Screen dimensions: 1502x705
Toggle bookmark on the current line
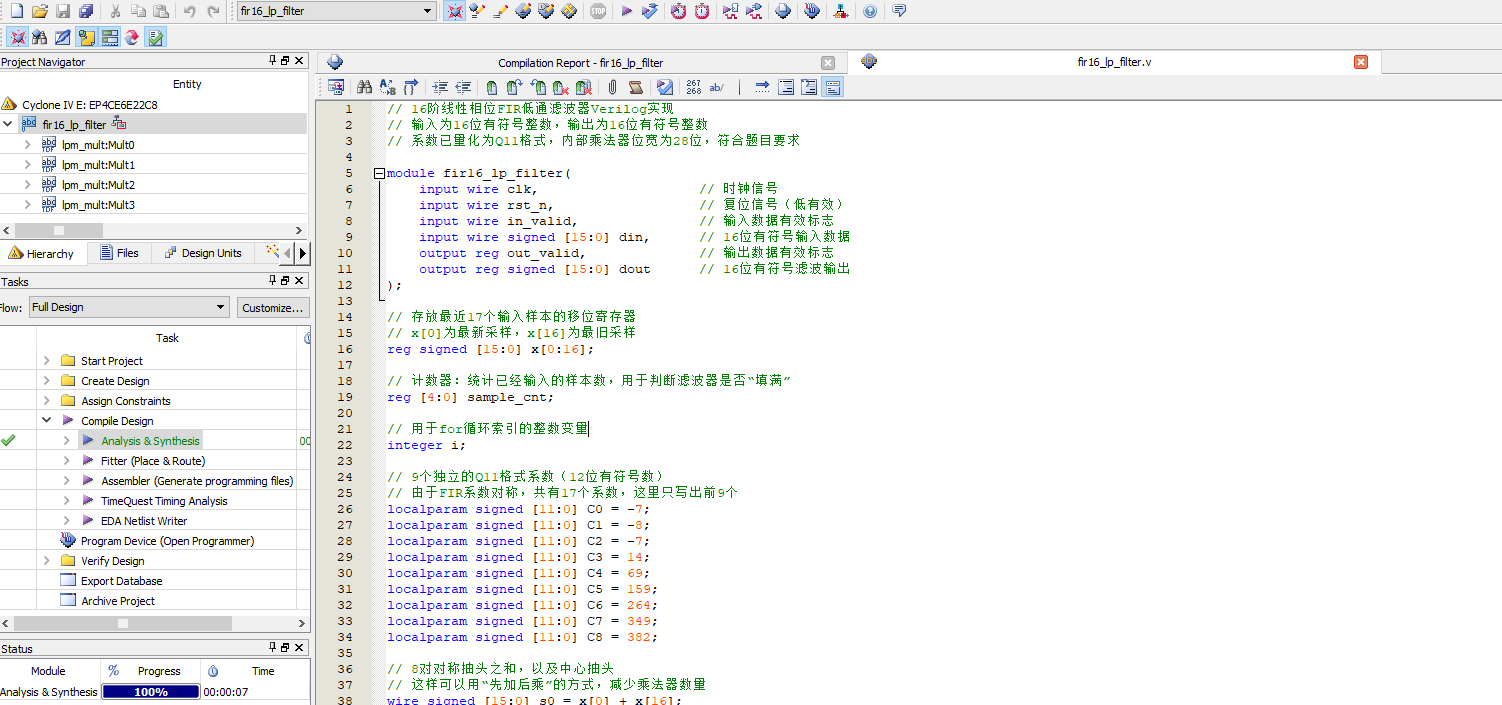tap(492, 87)
